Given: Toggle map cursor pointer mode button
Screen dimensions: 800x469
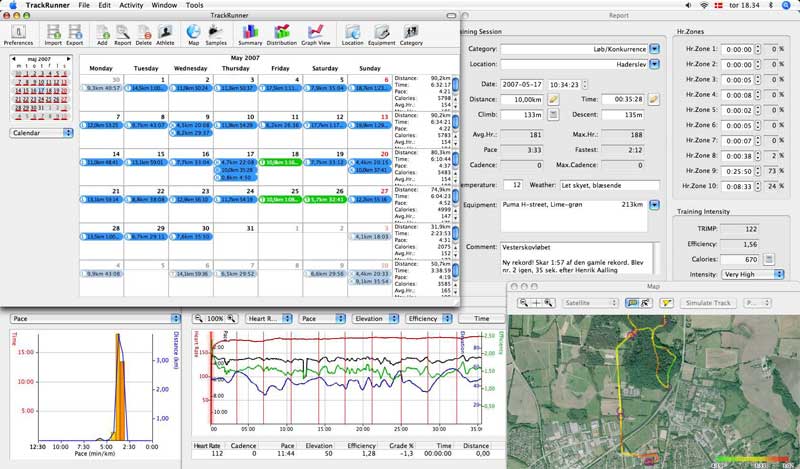Looking at the screenshot, I should click(x=645, y=303).
